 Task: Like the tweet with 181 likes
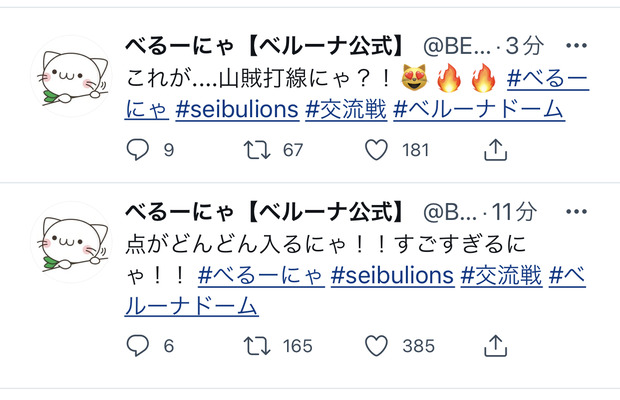click(x=376, y=150)
